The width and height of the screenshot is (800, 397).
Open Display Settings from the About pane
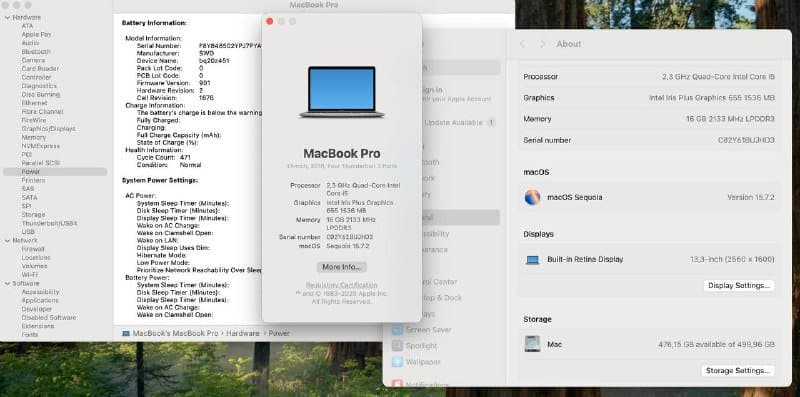click(739, 285)
